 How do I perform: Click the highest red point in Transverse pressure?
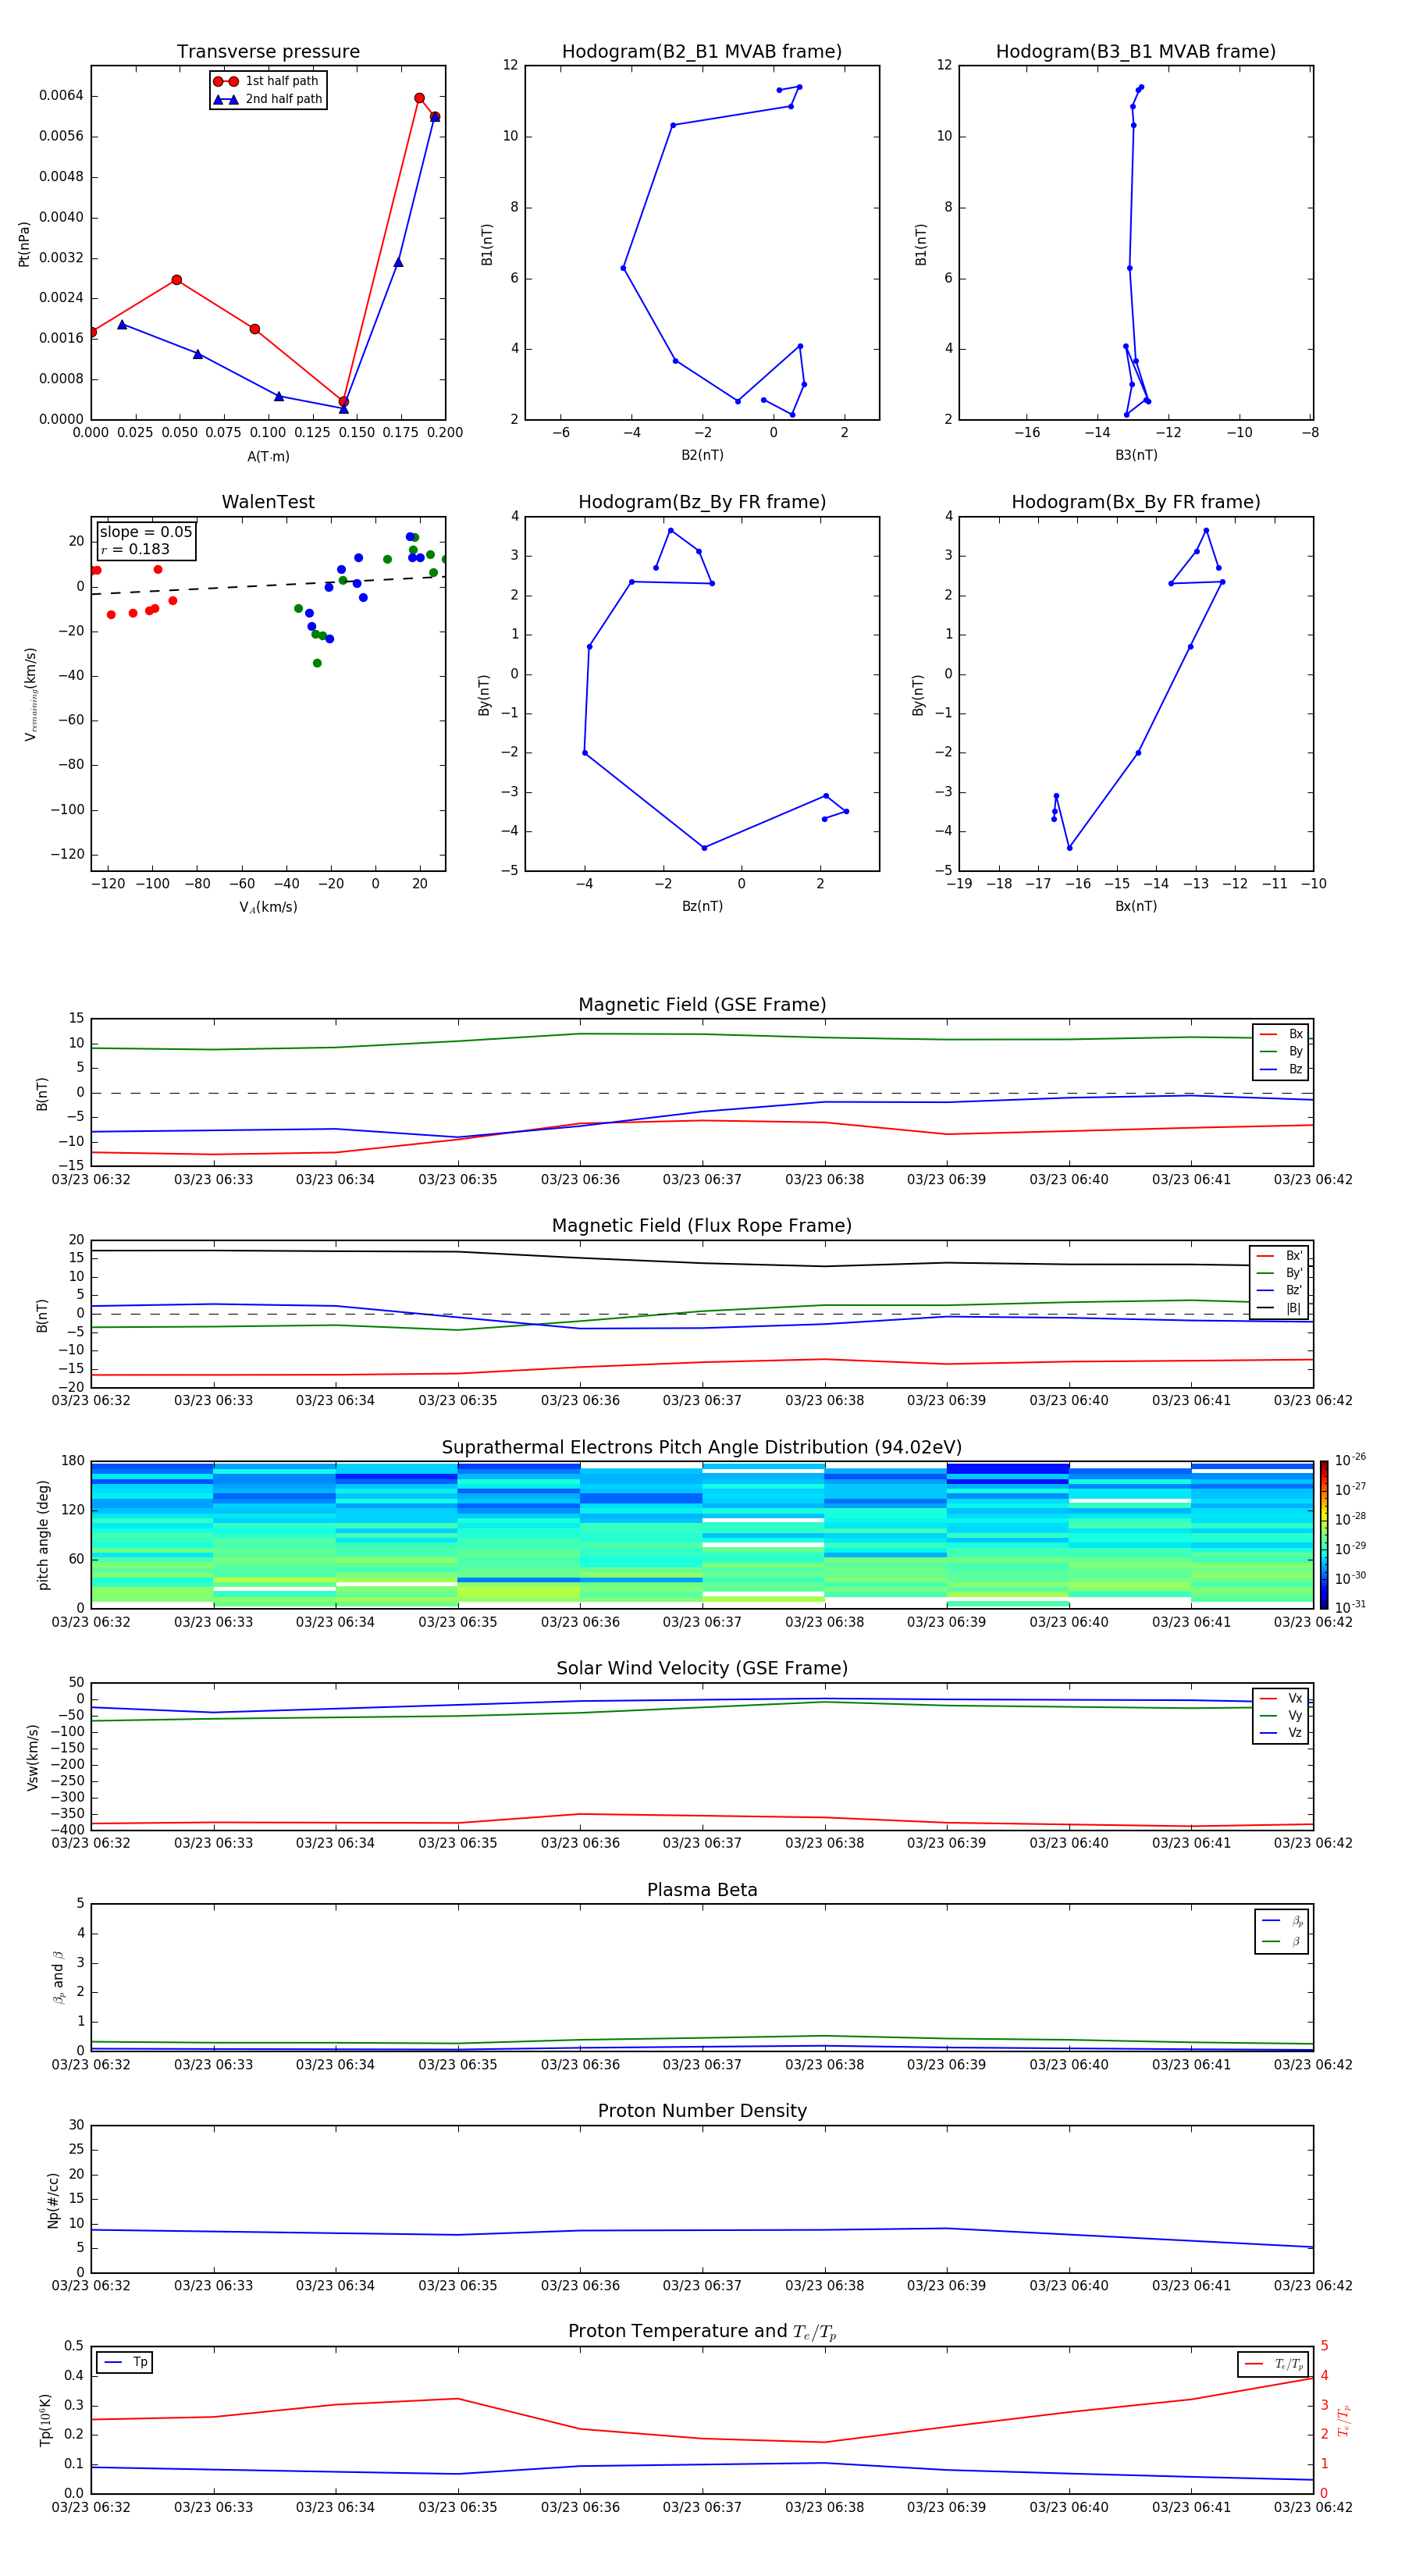click(x=419, y=98)
